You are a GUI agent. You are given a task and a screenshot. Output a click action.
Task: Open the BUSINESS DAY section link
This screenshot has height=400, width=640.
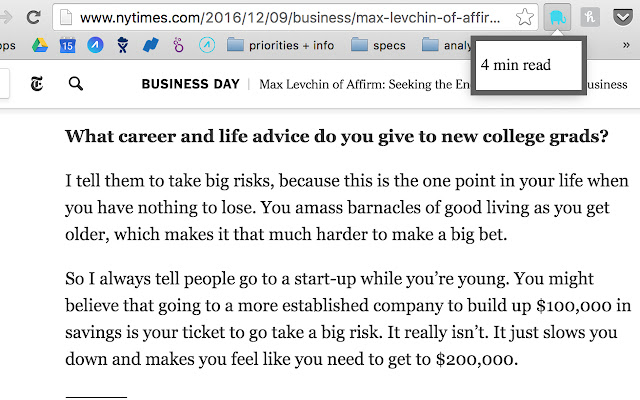(191, 84)
